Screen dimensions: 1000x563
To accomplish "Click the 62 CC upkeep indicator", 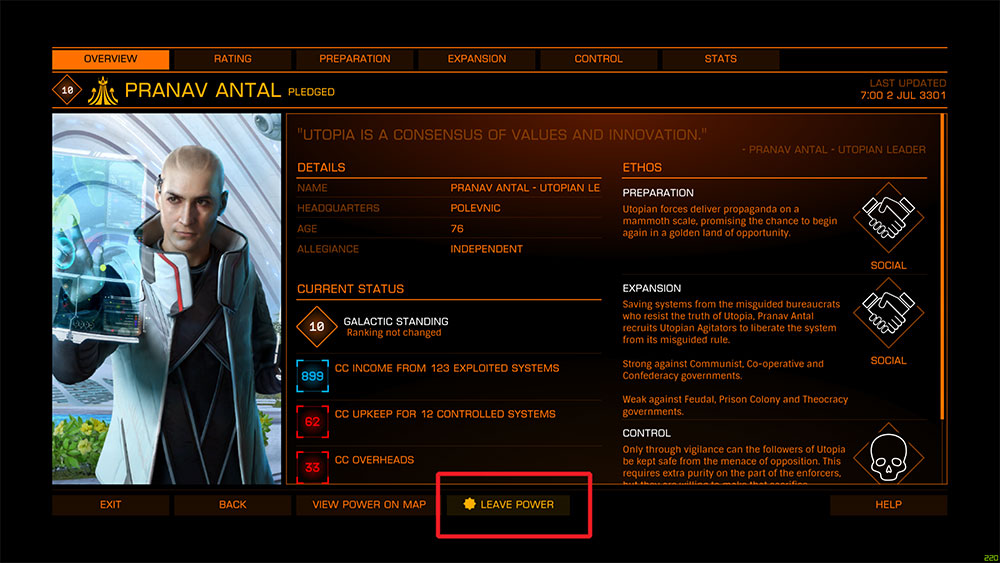I will [312, 421].
